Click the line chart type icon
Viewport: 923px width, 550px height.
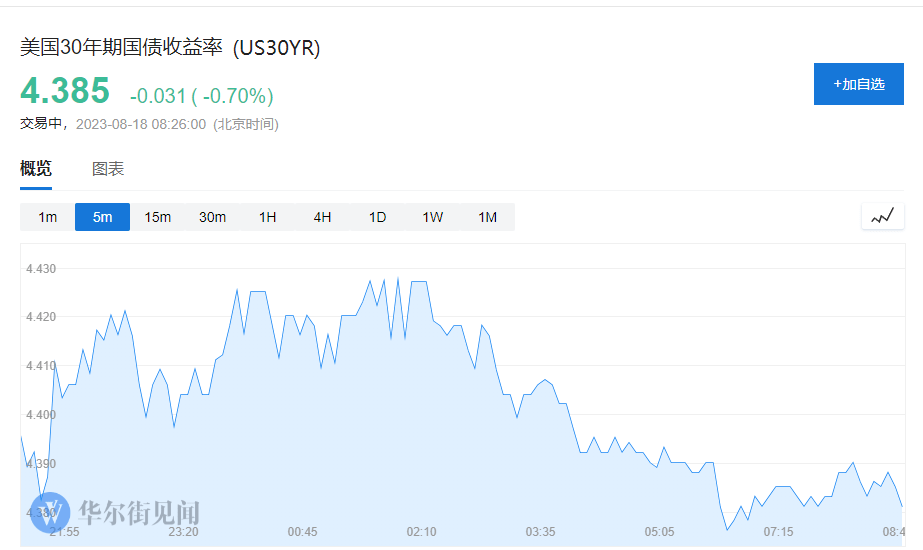pyautogui.click(x=882, y=216)
